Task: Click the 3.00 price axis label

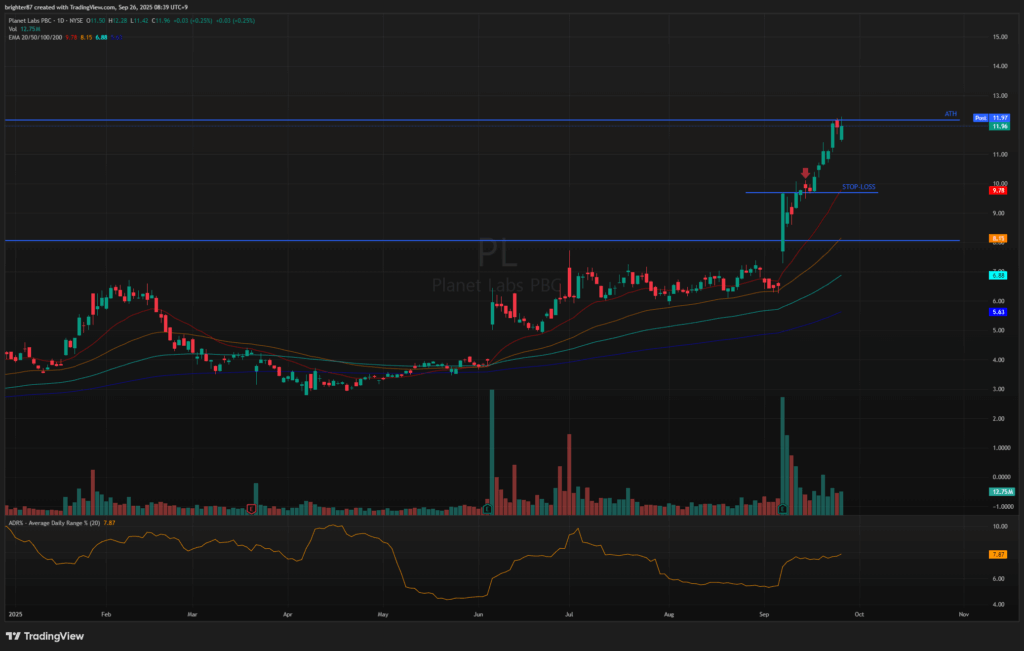Action: [x=999, y=389]
